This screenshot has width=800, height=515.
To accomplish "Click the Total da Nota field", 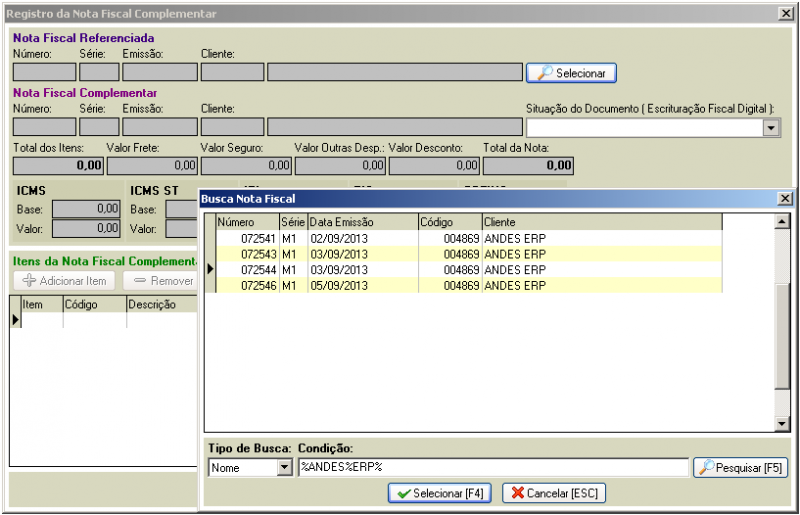I will [528, 165].
